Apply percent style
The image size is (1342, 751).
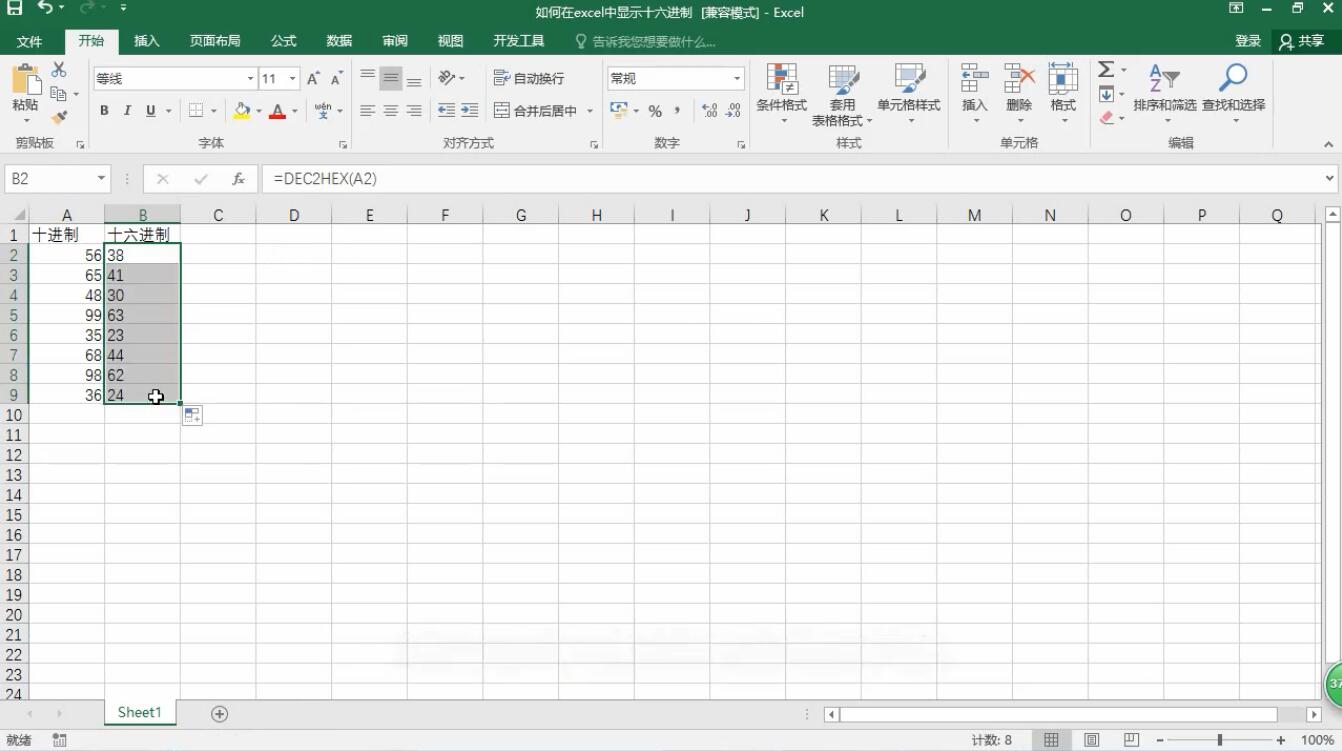[655, 111]
